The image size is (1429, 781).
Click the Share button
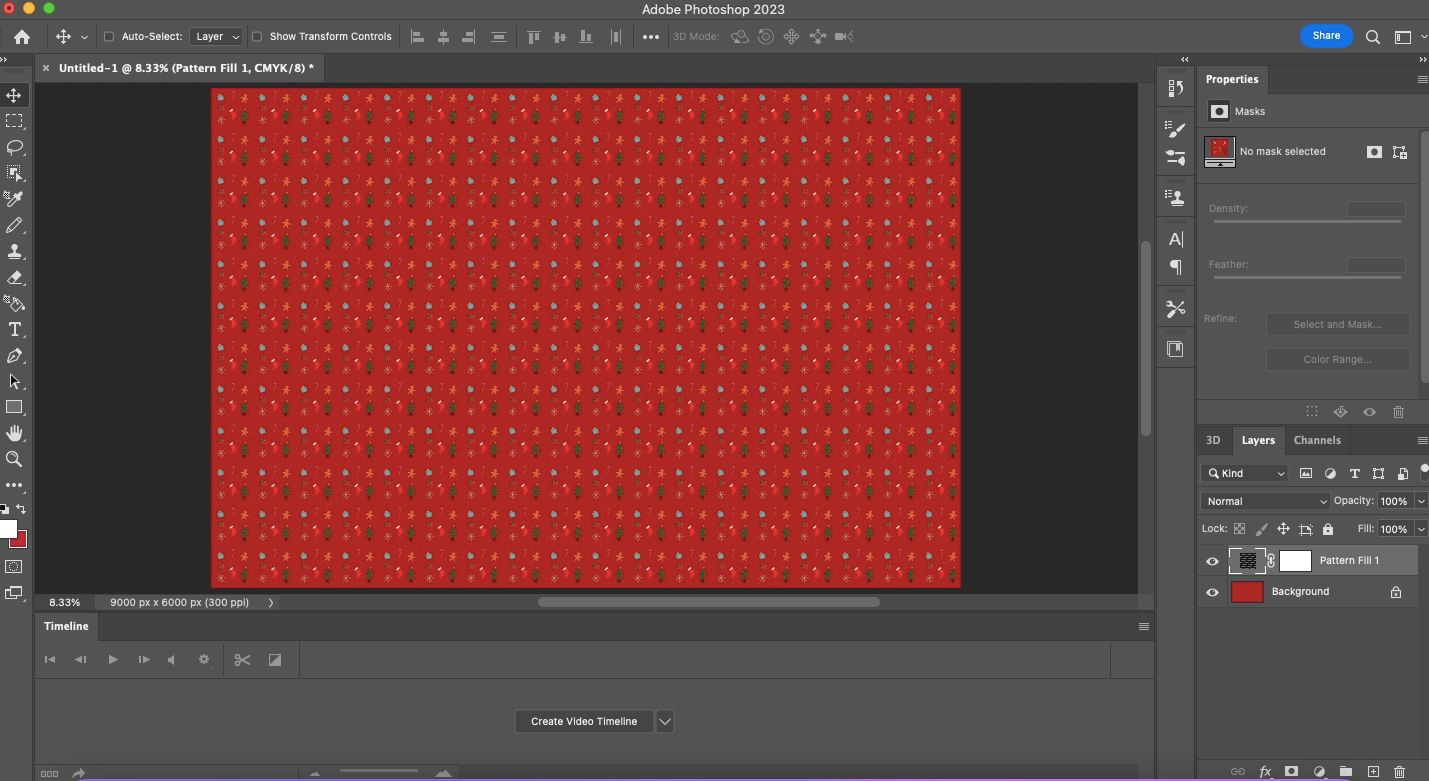(1325, 36)
